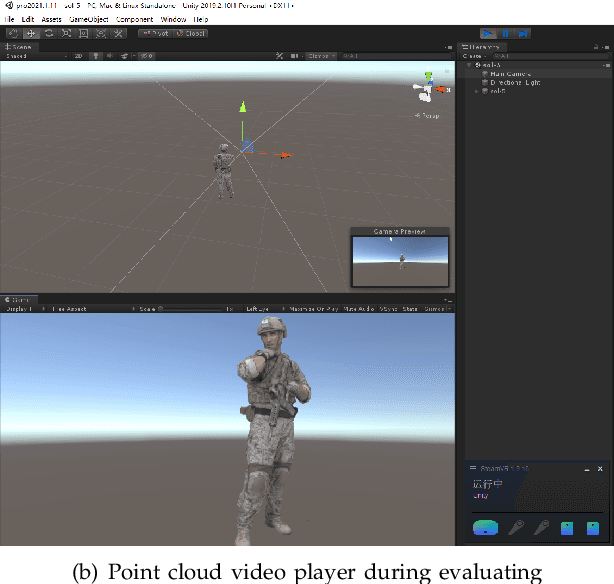614x584 pixels.
Task: Toggle the Pivot handle position button
Action: tap(155, 33)
